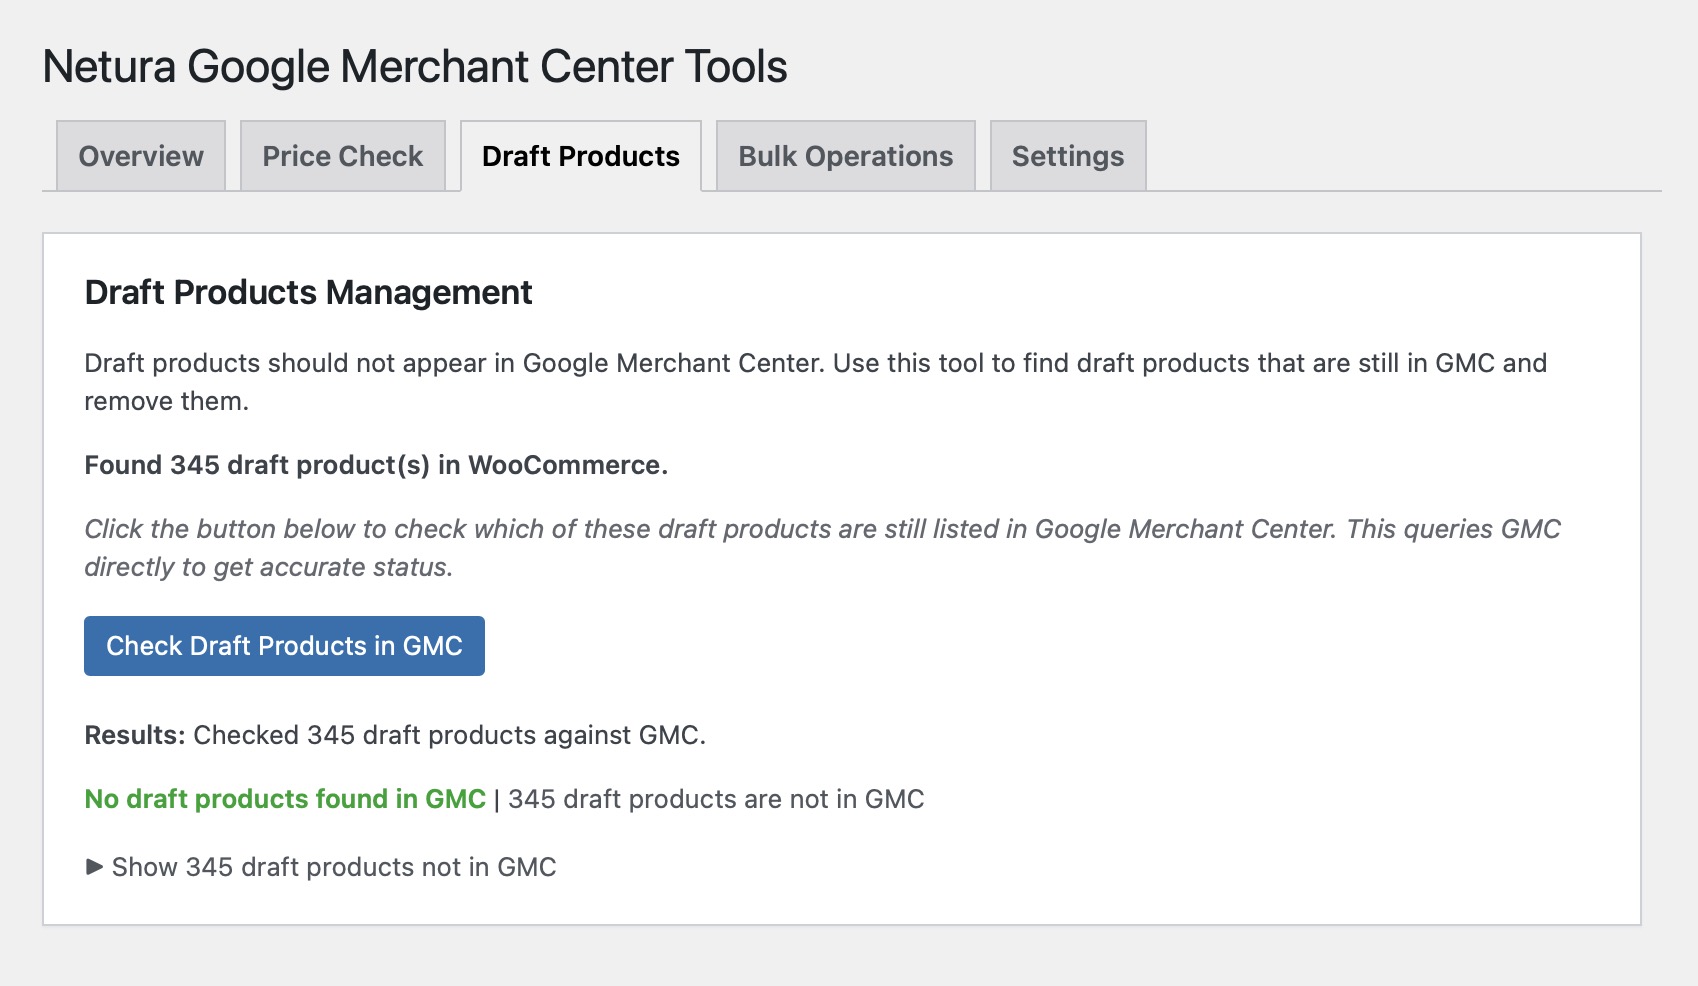
Task: Click the Check Draft Products in GMC button
Action: [x=284, y=646]
